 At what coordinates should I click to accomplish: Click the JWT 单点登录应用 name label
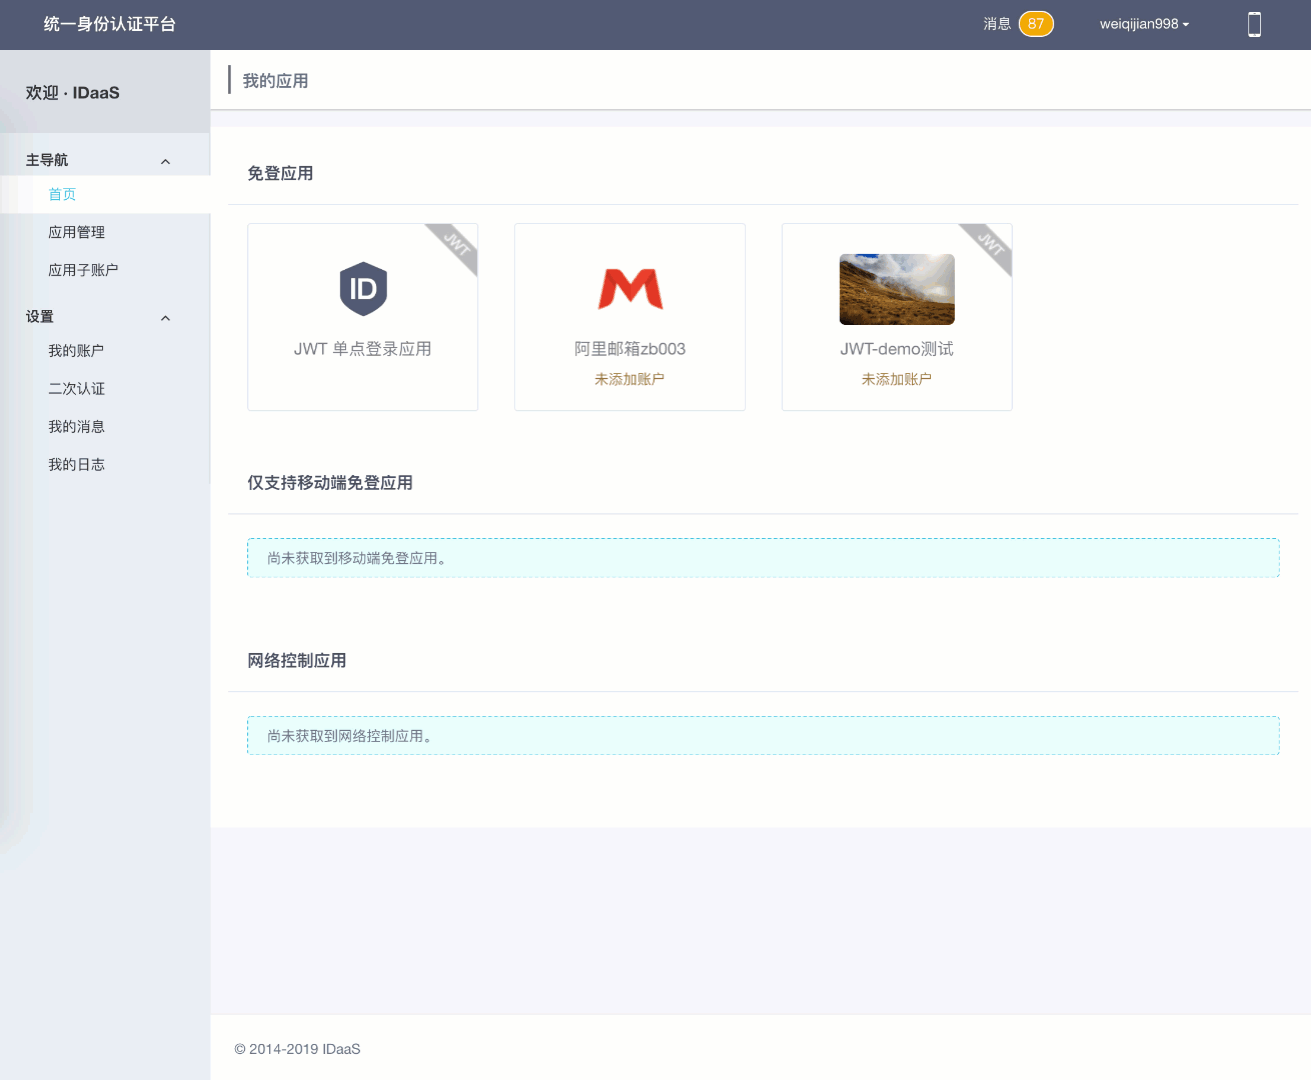coord(363,349)
